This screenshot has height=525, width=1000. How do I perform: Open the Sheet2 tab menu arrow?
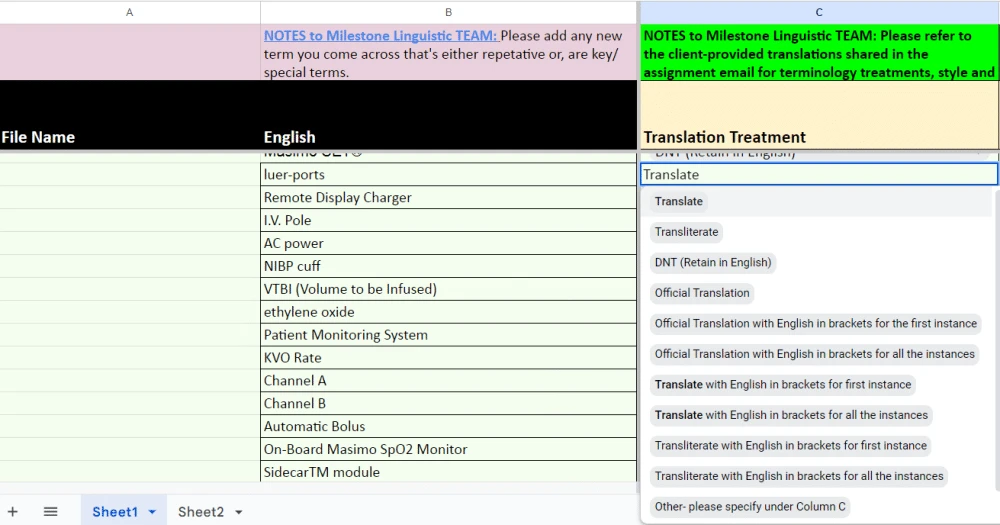pos(239,512)
